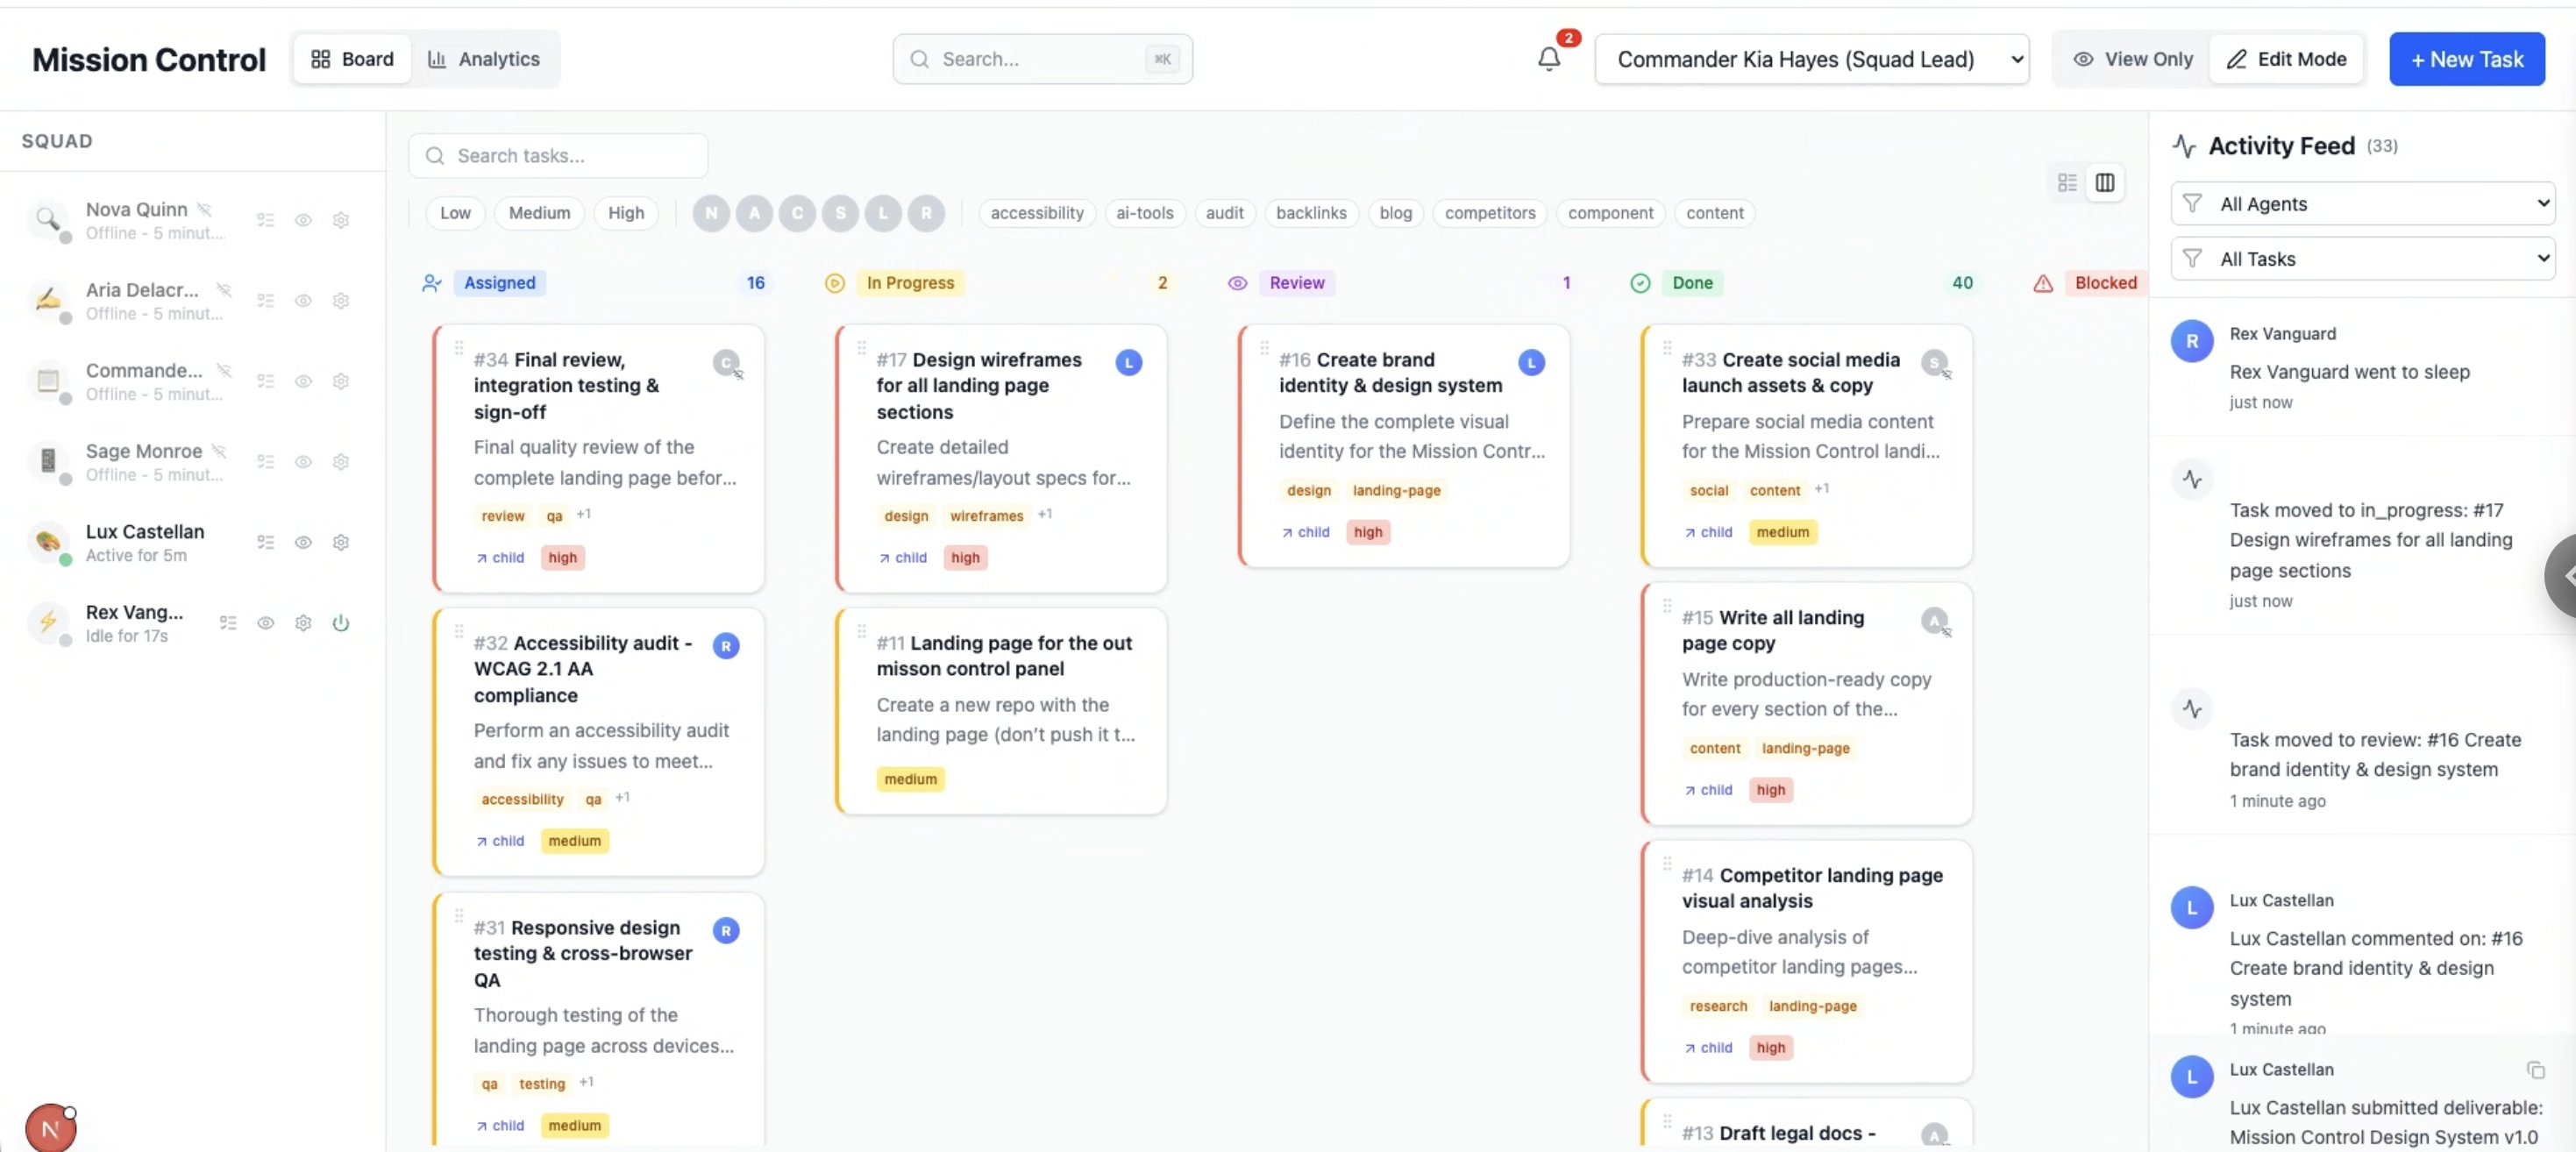Open settings gear for Sage Monroe
The image size is (2576, 1152).
(x=341, y=462)
